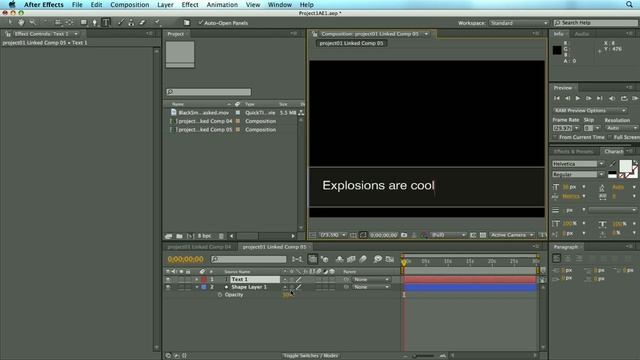Click the Opacity value of Shape Layer 1

pos(287,295)
